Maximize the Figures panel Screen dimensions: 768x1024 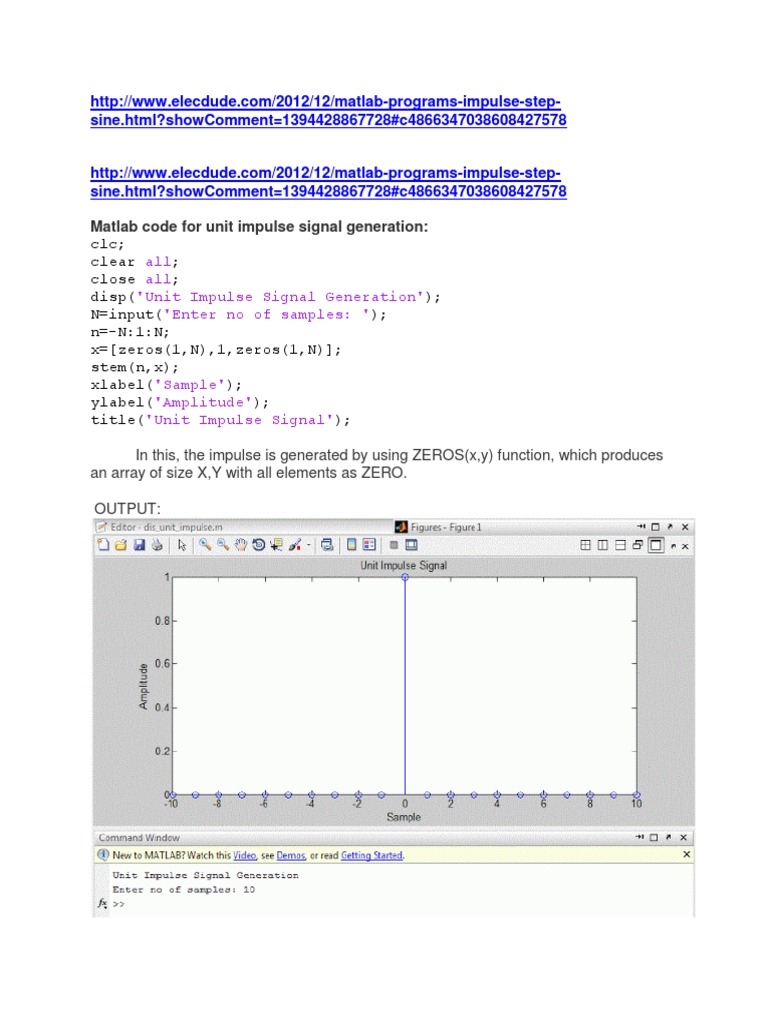(x=656, y=526)
